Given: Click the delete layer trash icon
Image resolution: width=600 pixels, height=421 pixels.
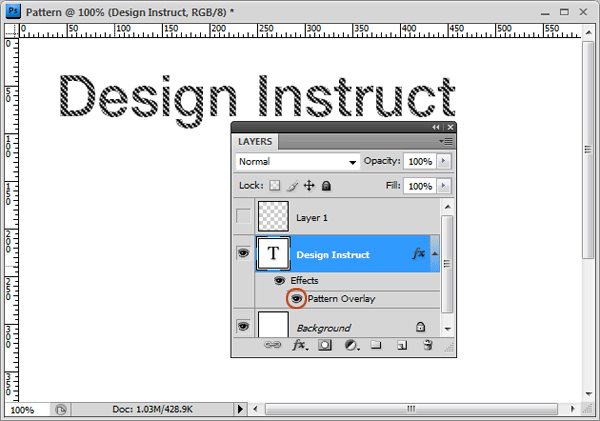Looking at the screenshot, I should tap(428, 345).
